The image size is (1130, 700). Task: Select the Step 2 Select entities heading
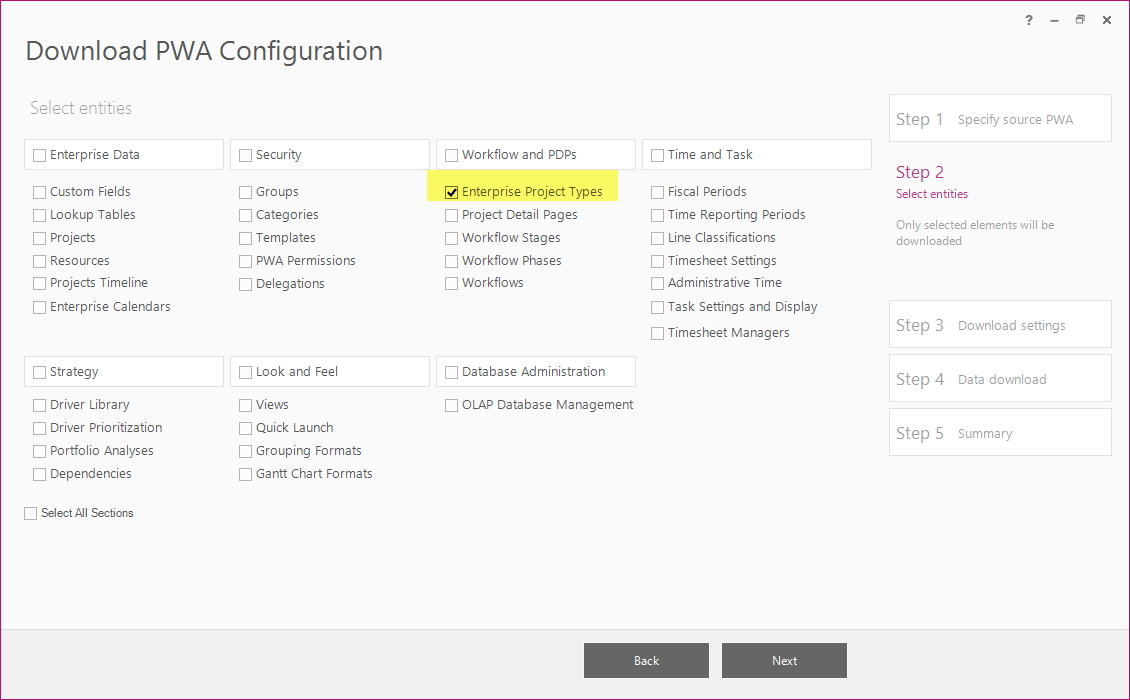tap(932, 182)
